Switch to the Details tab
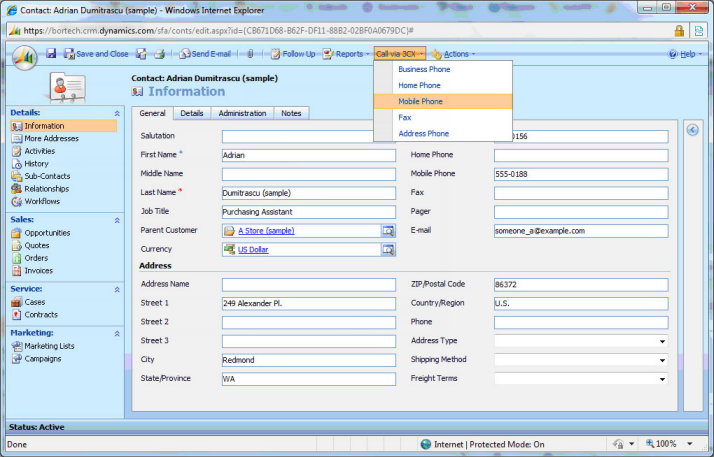This screenshot has height=457, width=714. tap(192, 113)
